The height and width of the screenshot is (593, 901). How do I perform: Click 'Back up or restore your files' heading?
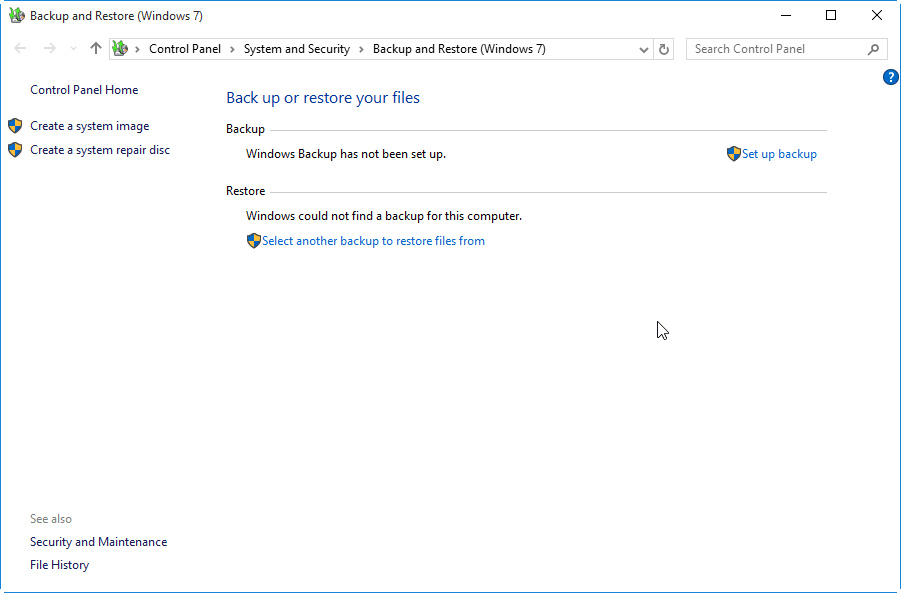point(323,98)
